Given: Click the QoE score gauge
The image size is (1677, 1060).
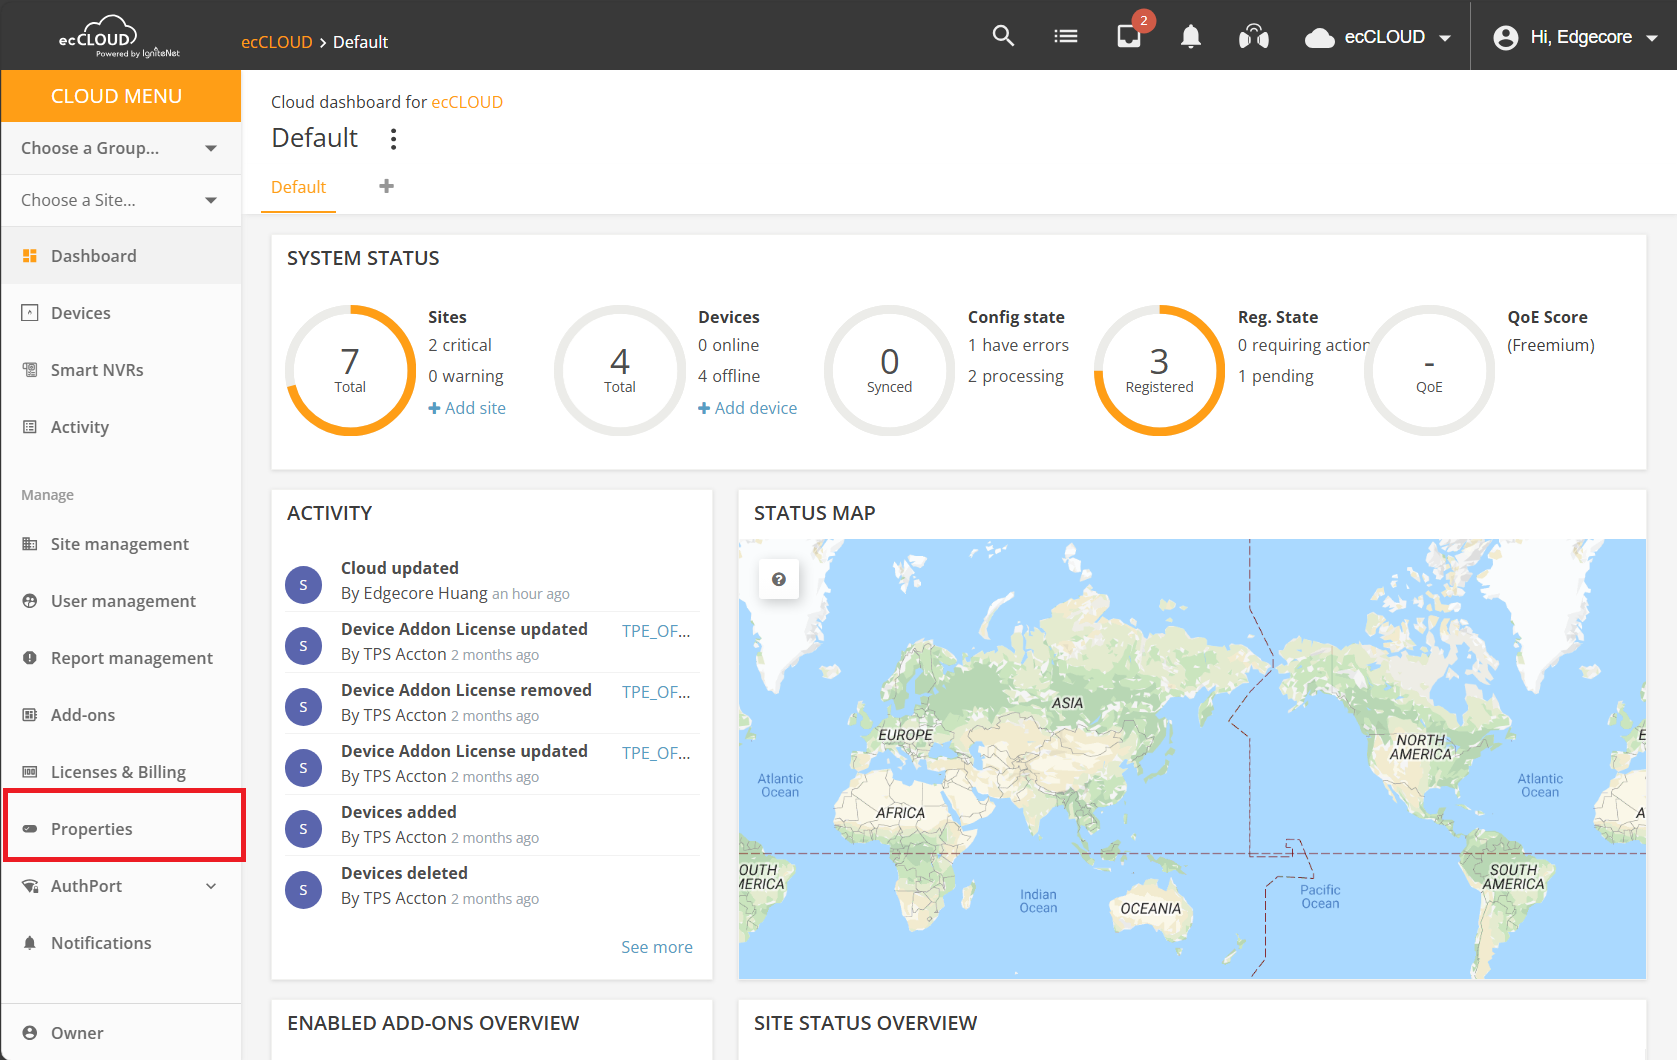Looking at the screenshot, I should (x=1429, y=370).
